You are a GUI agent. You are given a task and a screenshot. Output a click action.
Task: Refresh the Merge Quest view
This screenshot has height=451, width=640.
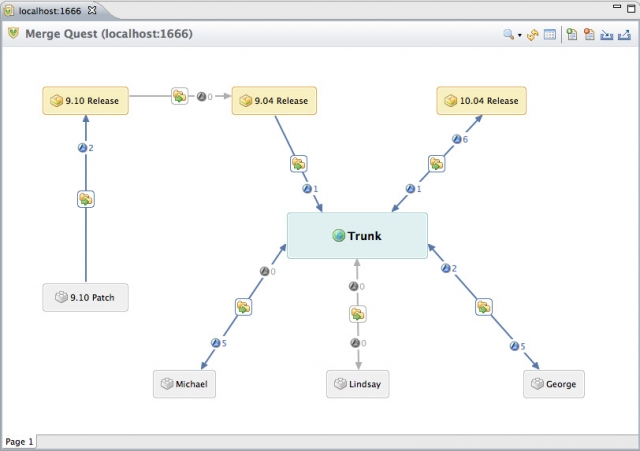533,34
